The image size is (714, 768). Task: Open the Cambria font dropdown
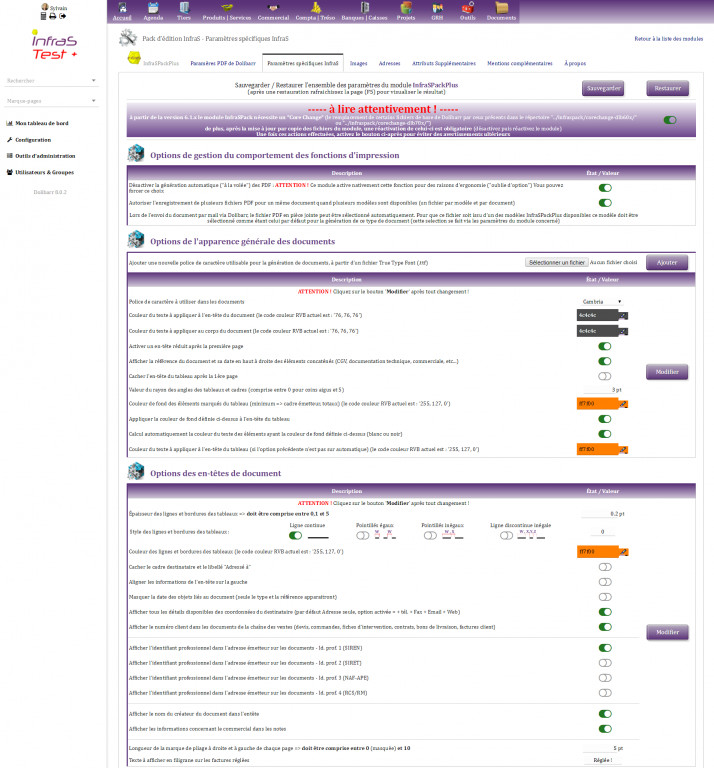(x=602, y=302)
